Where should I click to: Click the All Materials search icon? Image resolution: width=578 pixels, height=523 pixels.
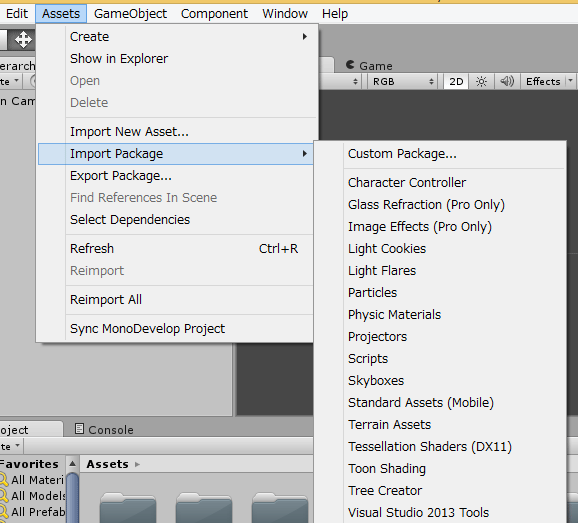pos(3,480)
